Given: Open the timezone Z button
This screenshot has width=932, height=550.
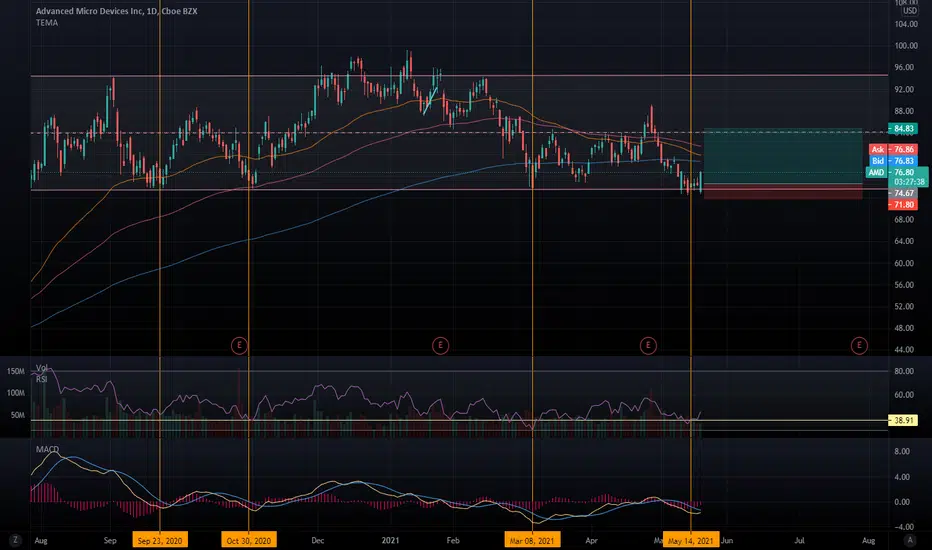Looking at the screenshot, I should pos(15,540).
